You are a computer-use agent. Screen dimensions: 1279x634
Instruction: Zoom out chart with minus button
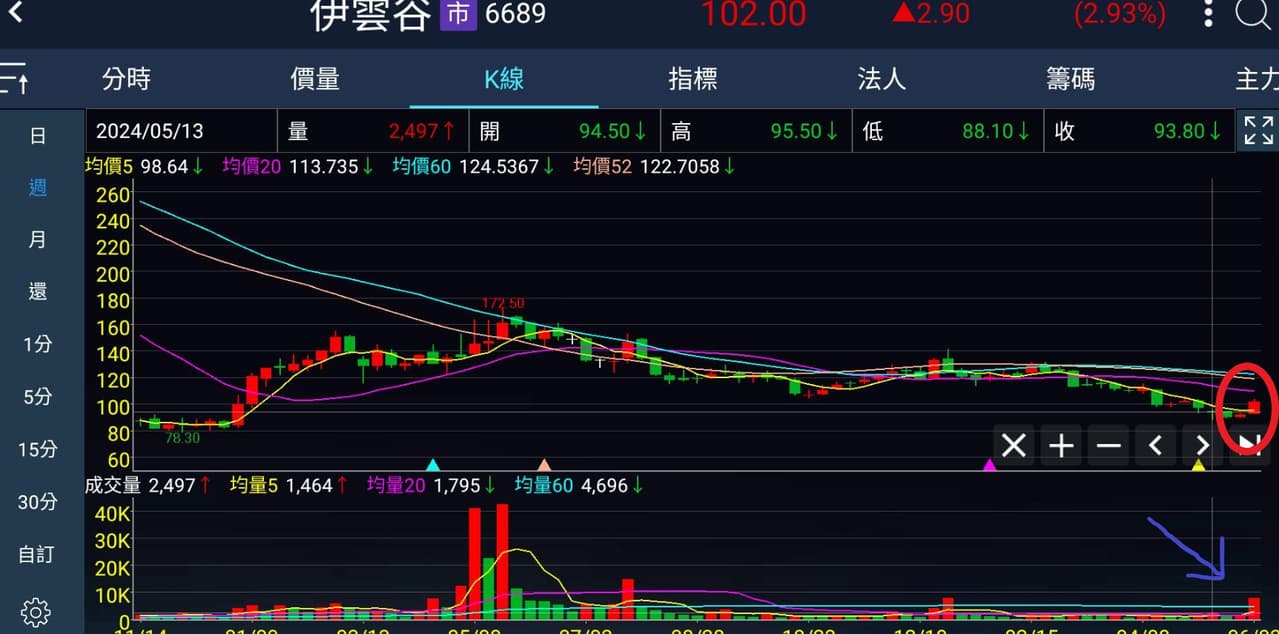click(x=1108, y=445)
